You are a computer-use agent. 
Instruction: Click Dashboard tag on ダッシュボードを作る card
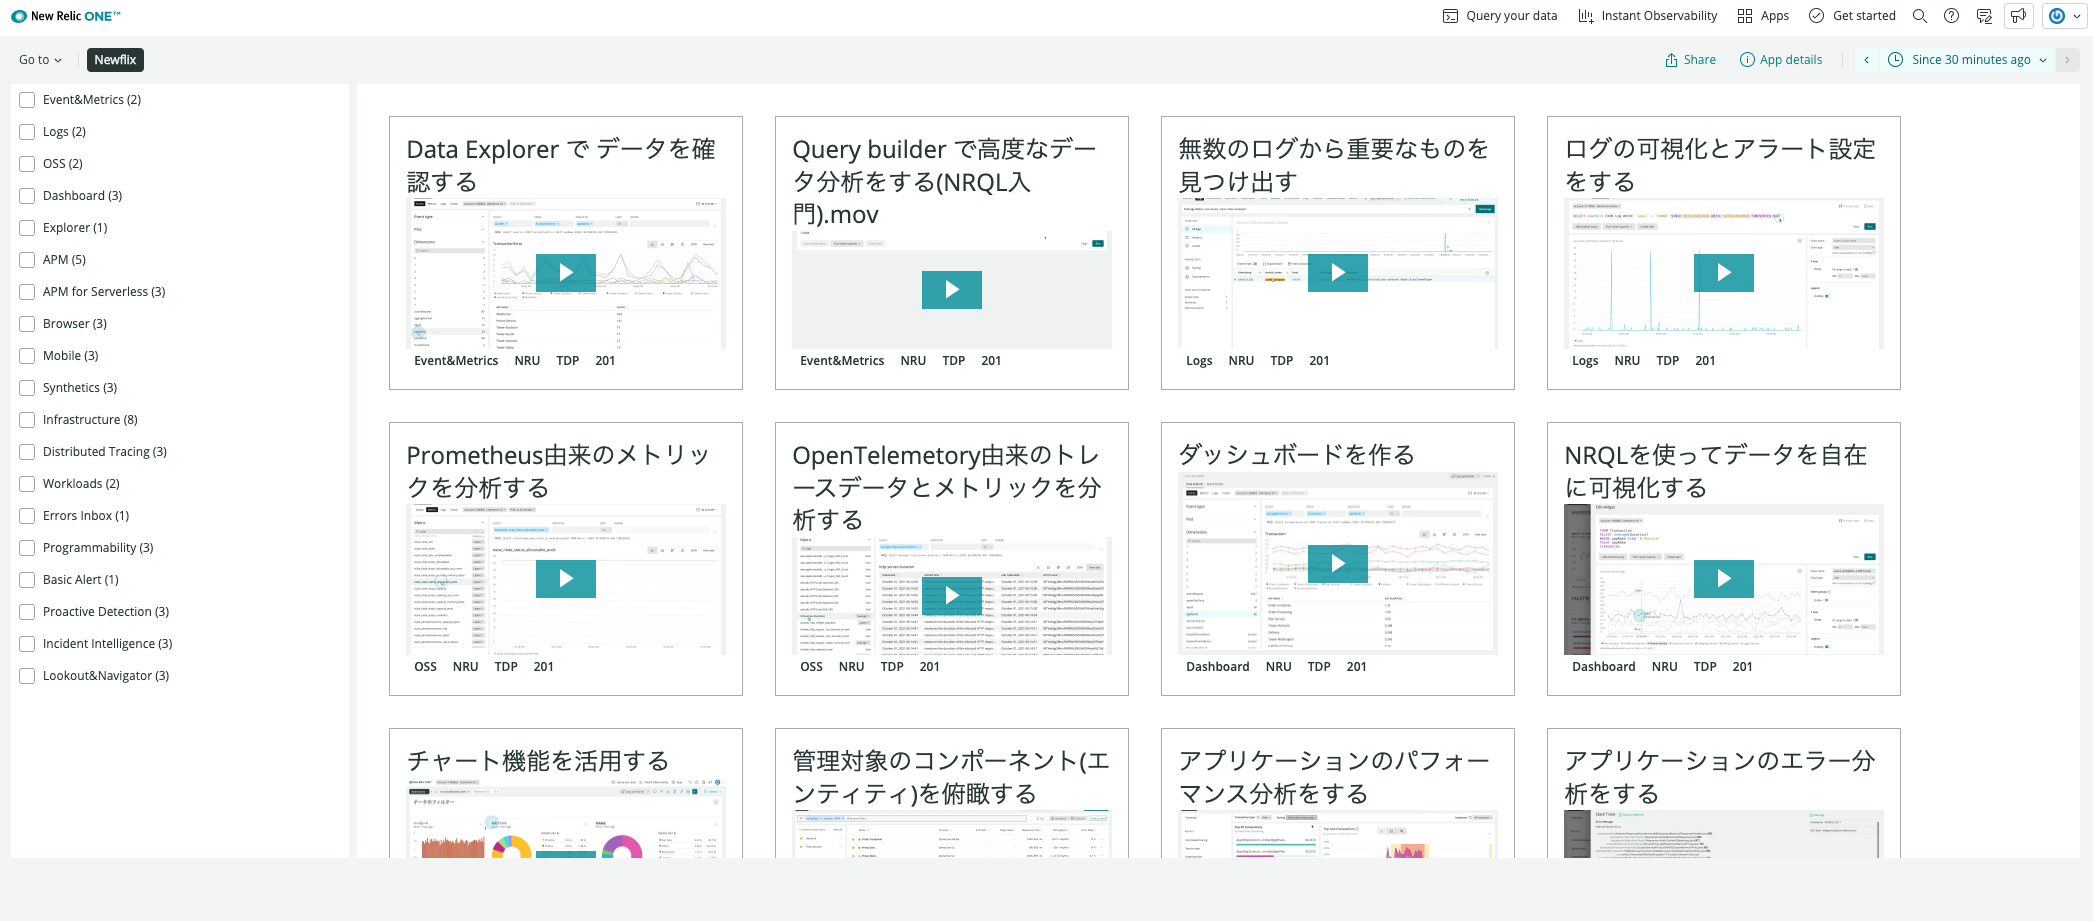point(1217,667)
